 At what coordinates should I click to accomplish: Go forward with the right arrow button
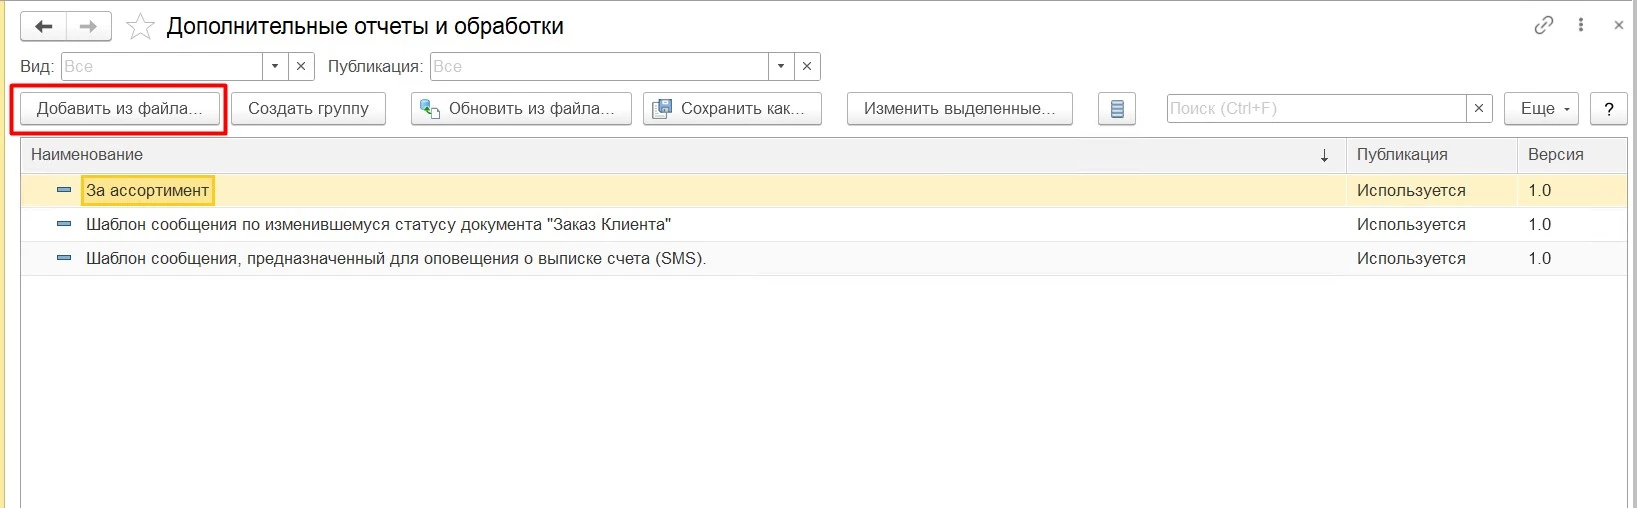(88, 27)
